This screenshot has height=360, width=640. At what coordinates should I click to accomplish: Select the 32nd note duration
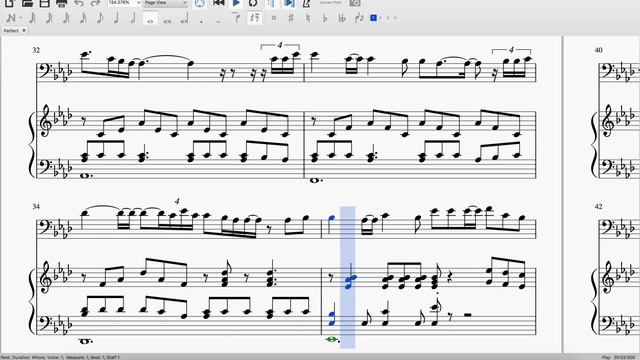click(x=67, y=18)
